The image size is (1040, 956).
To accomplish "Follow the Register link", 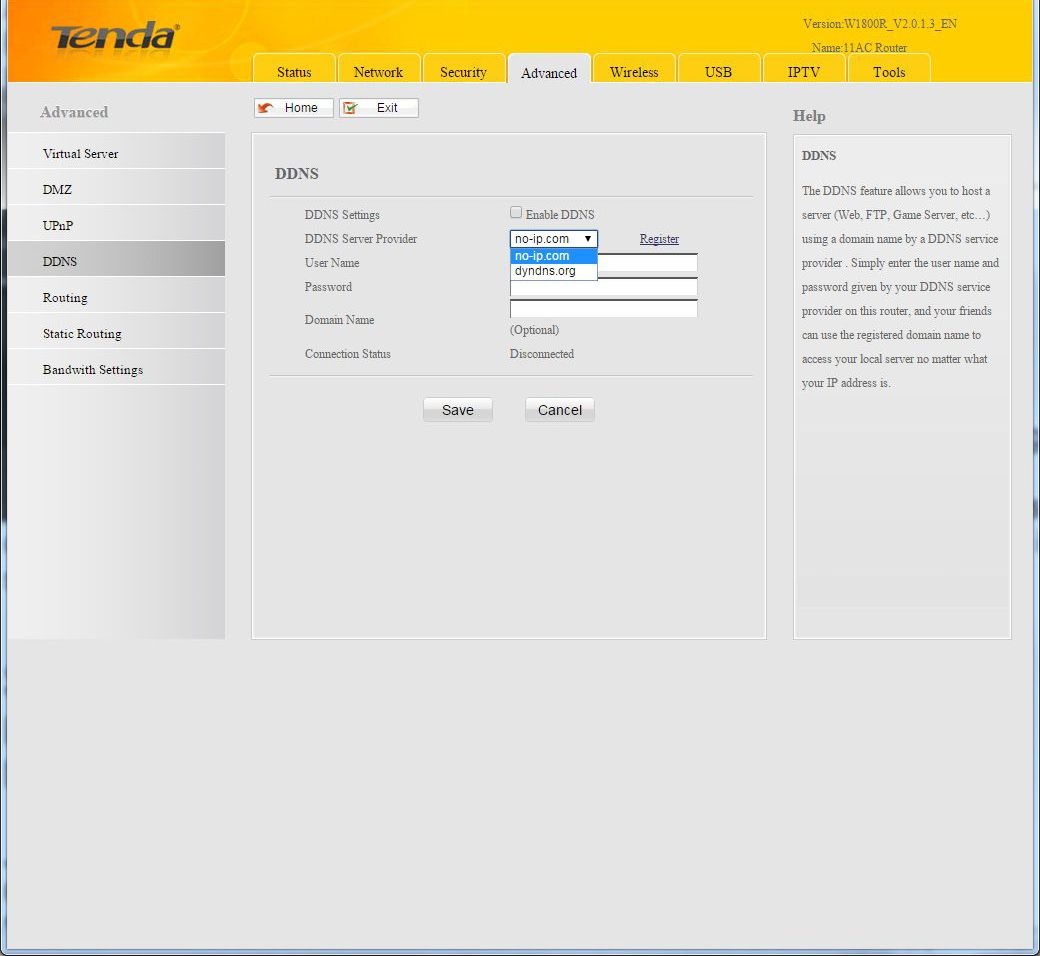I will click(659, 239).
